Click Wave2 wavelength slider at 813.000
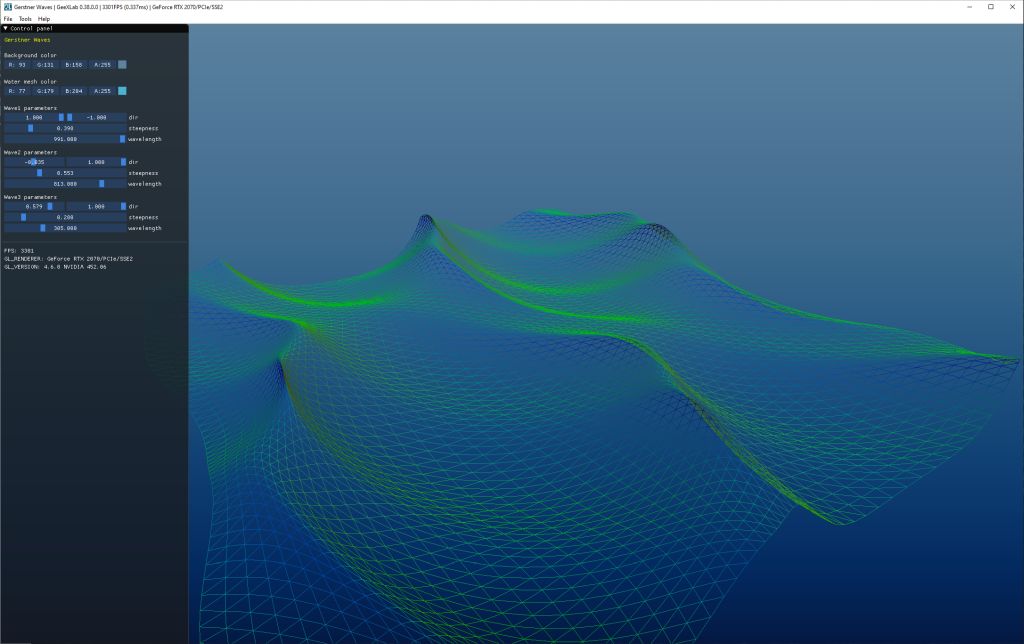 coord(65,184)
